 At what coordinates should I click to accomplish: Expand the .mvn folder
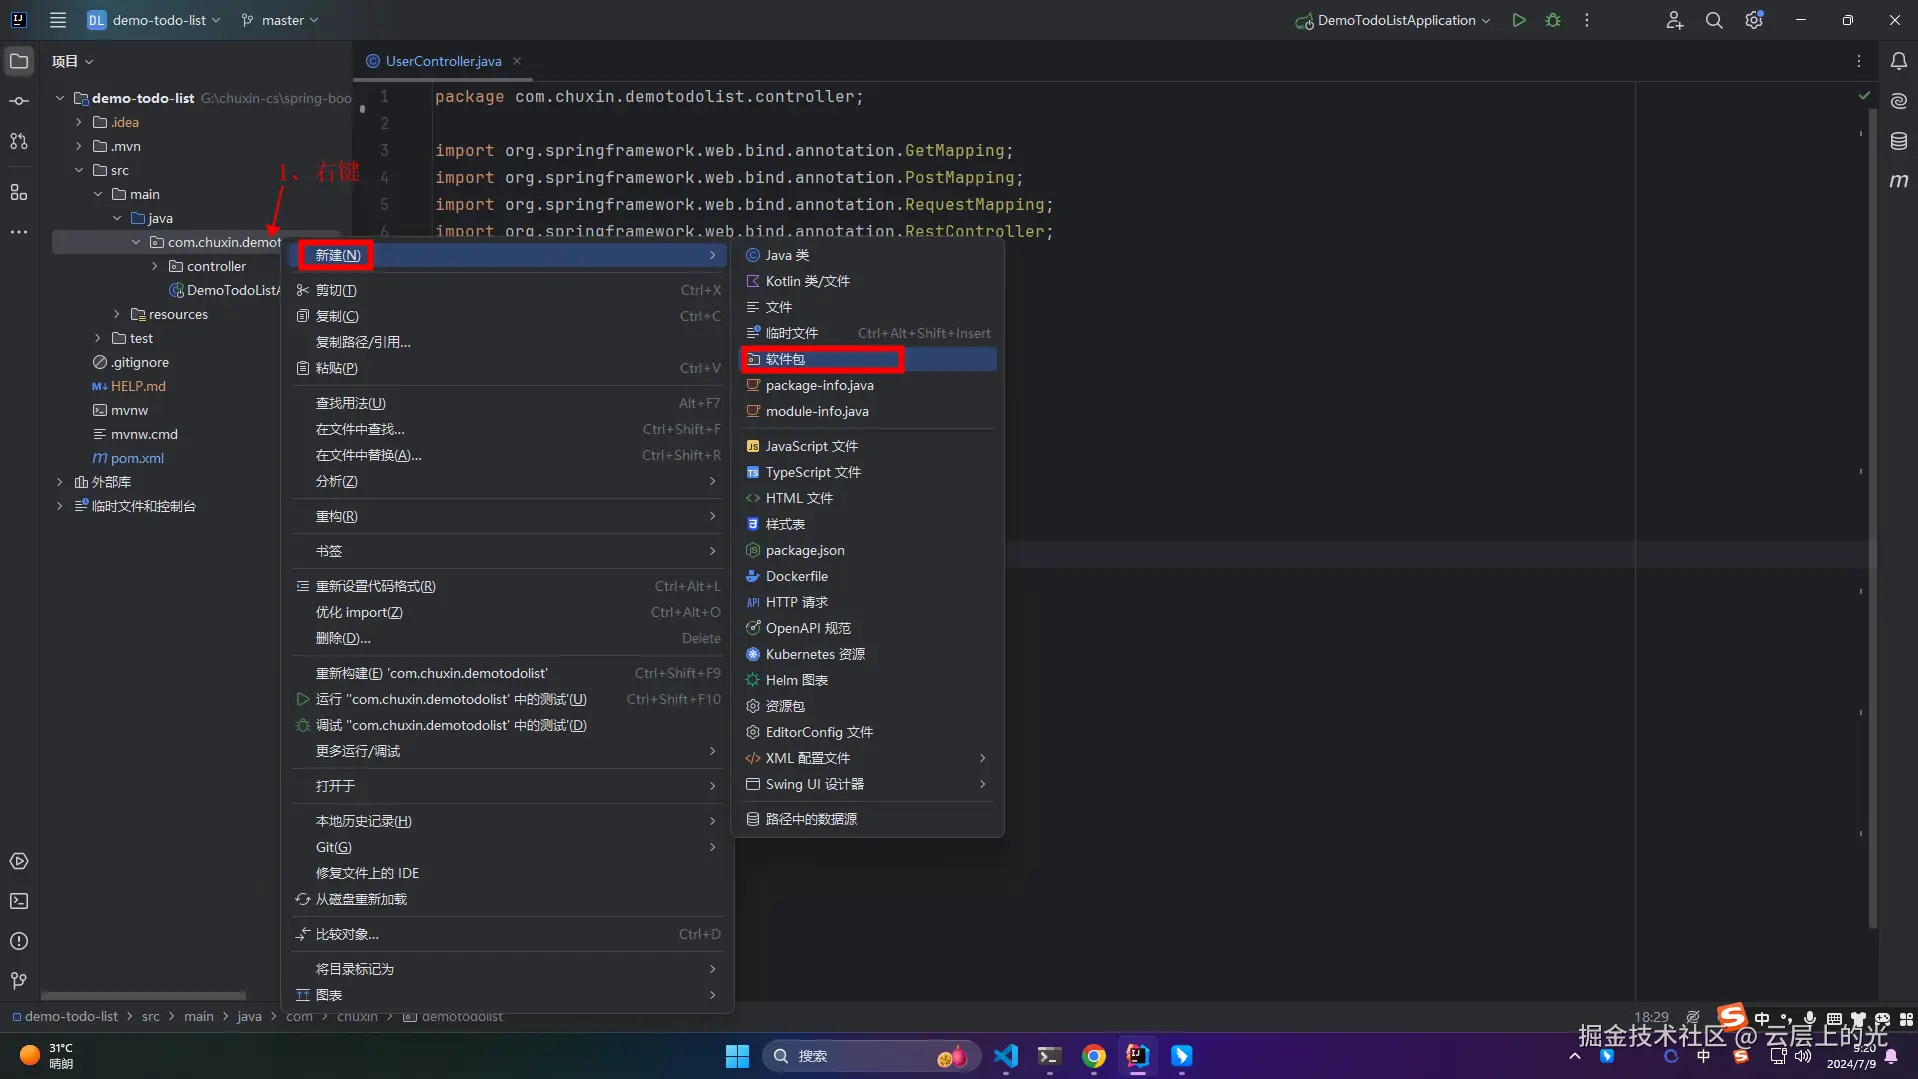79,146
